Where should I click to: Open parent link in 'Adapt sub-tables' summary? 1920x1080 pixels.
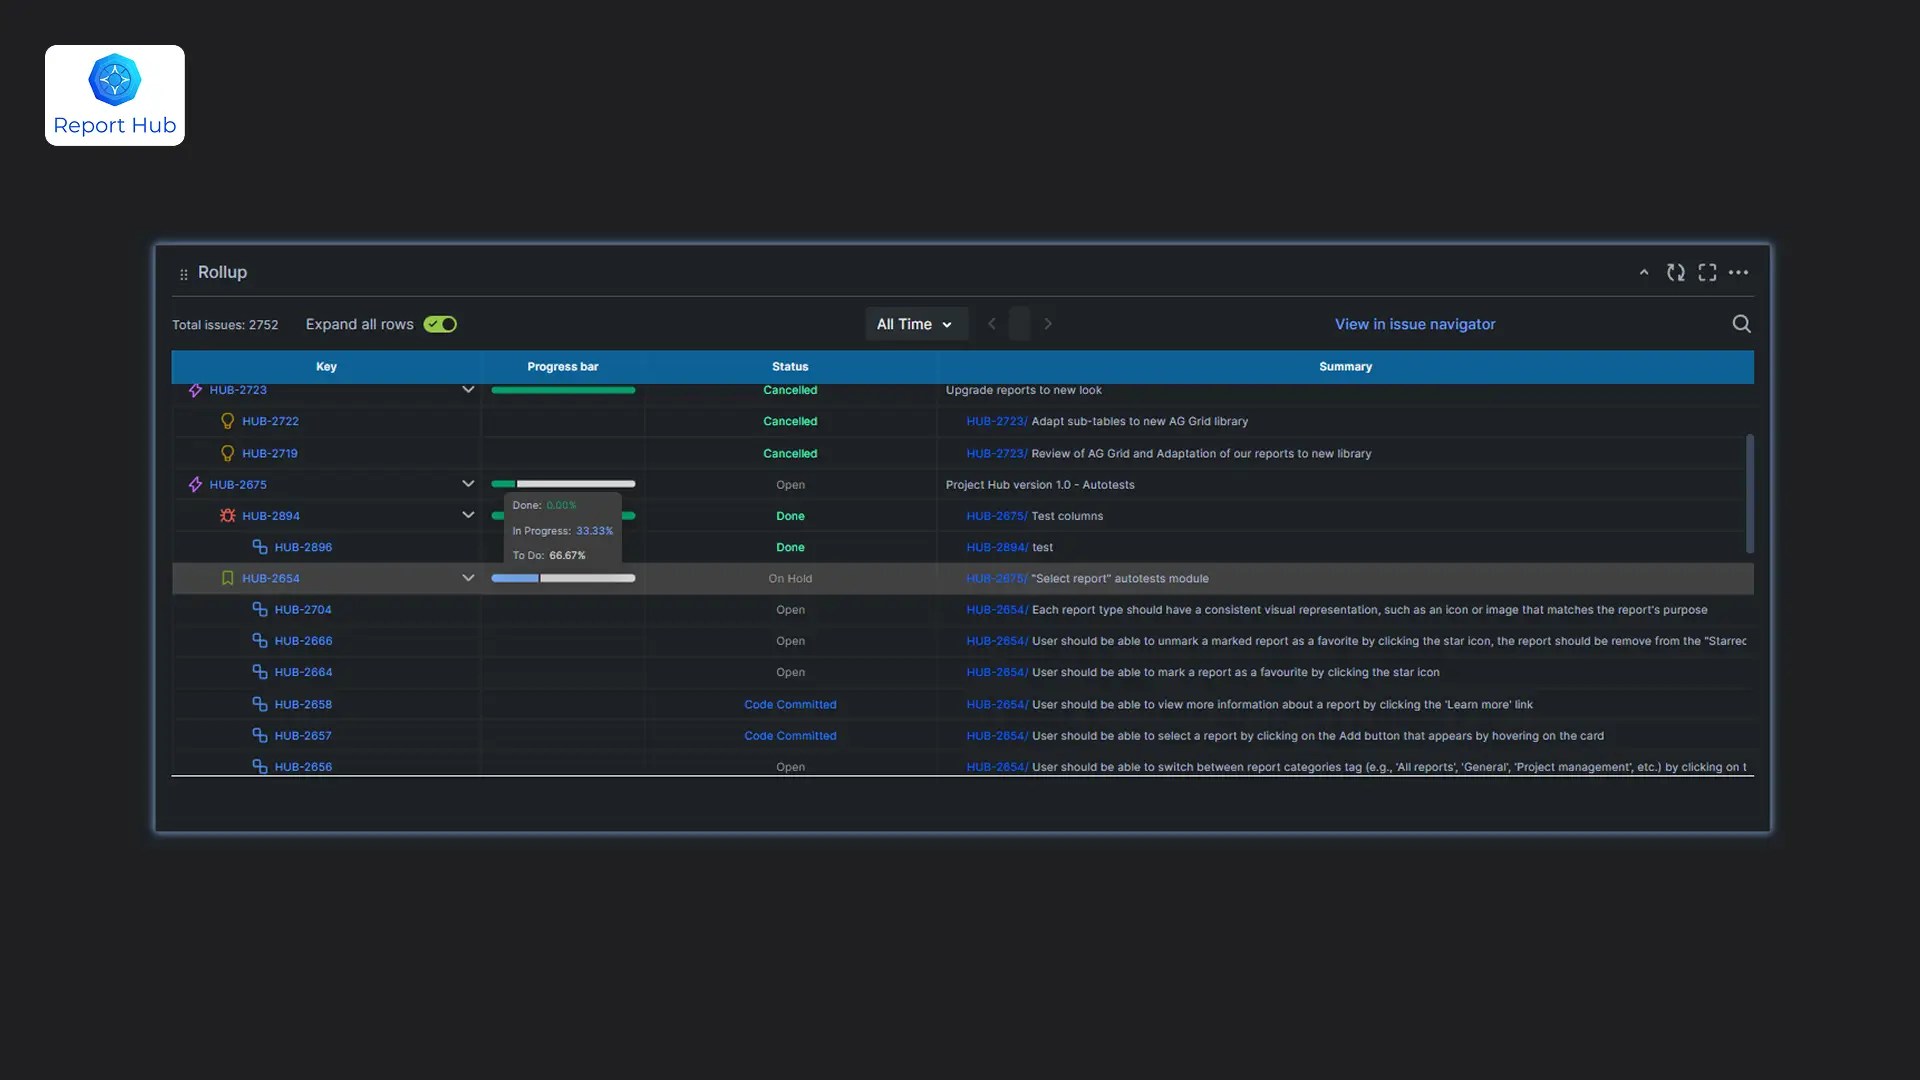tap(997, 421)
